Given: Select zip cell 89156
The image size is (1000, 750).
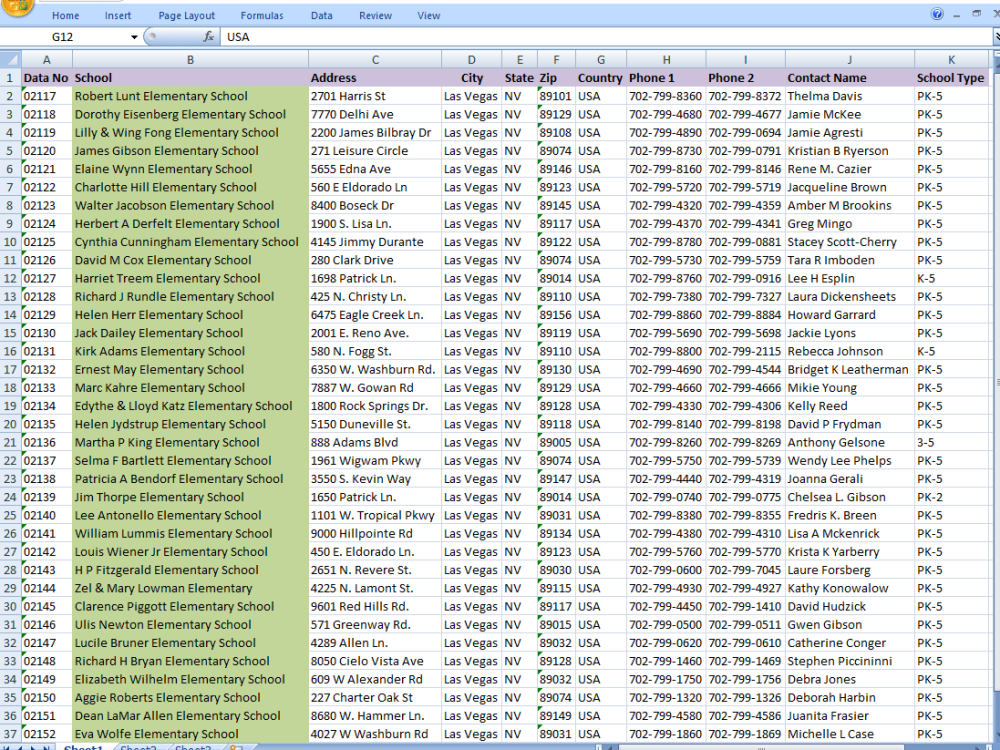Looking at the screenshot, I should (556, 315).
